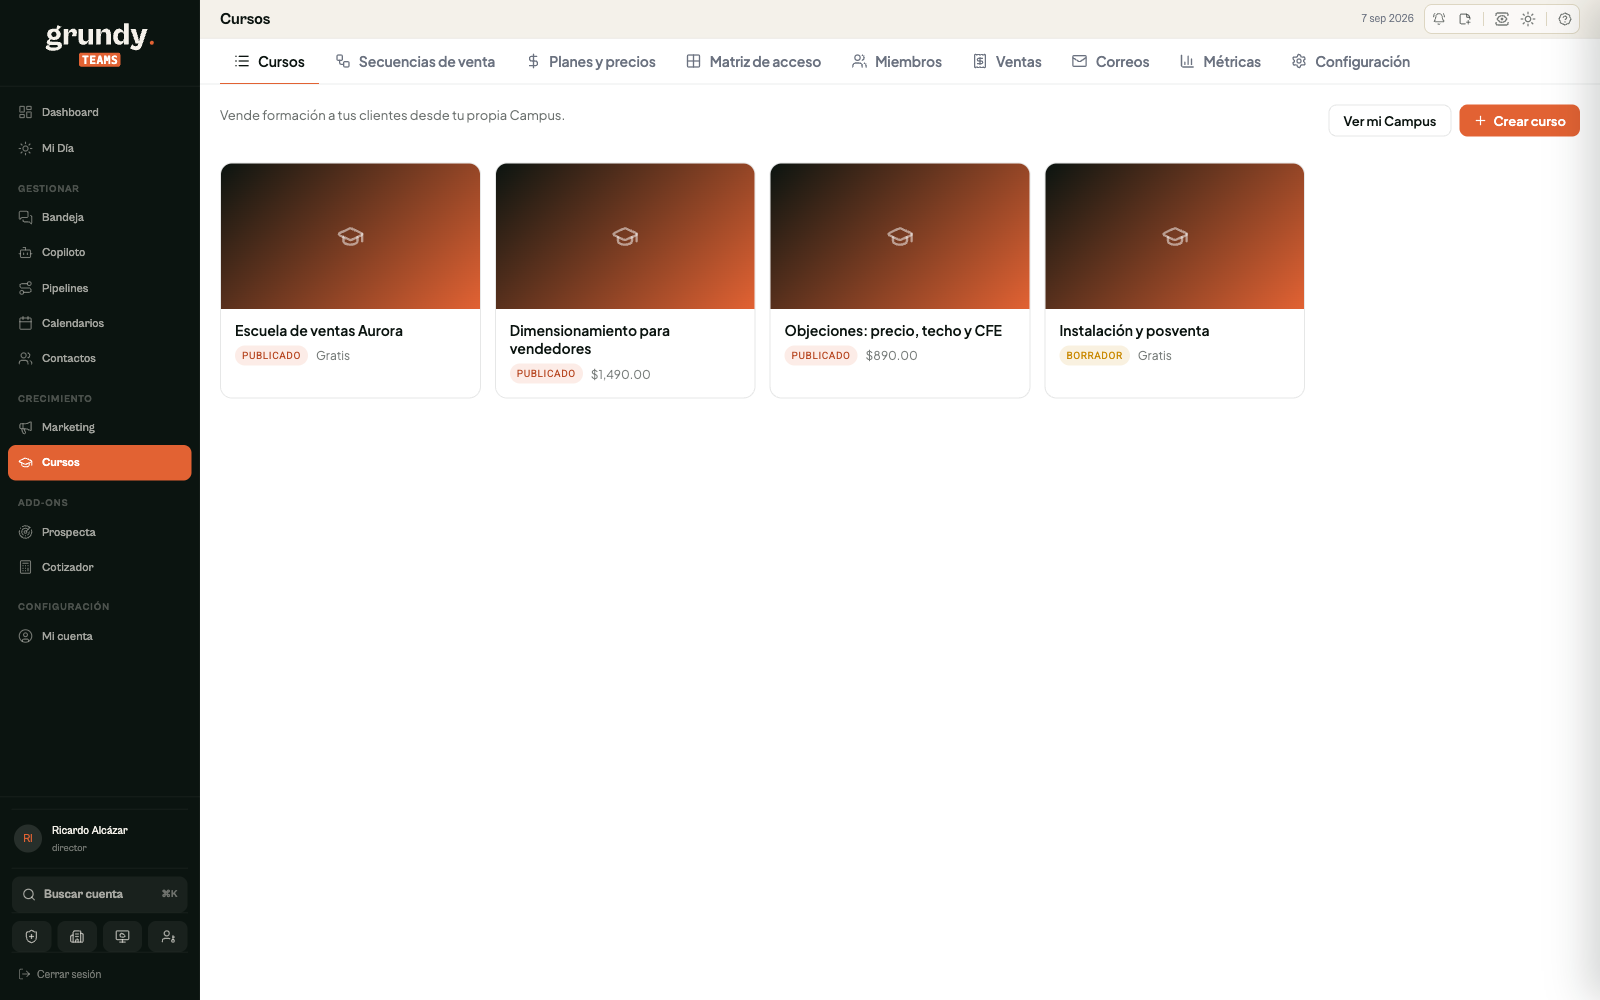Open Calendarios in sidebar
The image size is (1600, 1000).
tap(99, 323)
